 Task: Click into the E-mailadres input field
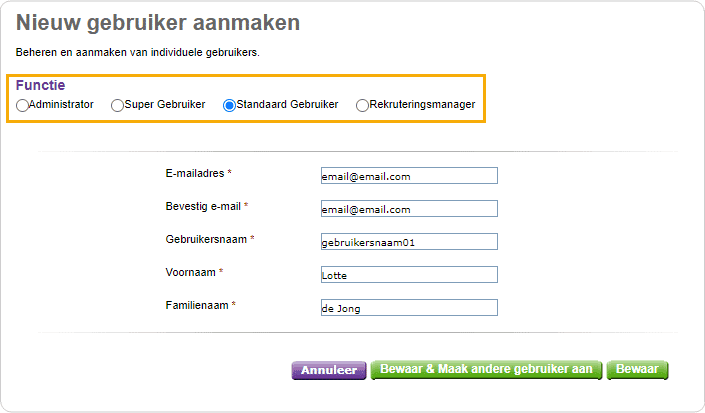tap(409, 176)
